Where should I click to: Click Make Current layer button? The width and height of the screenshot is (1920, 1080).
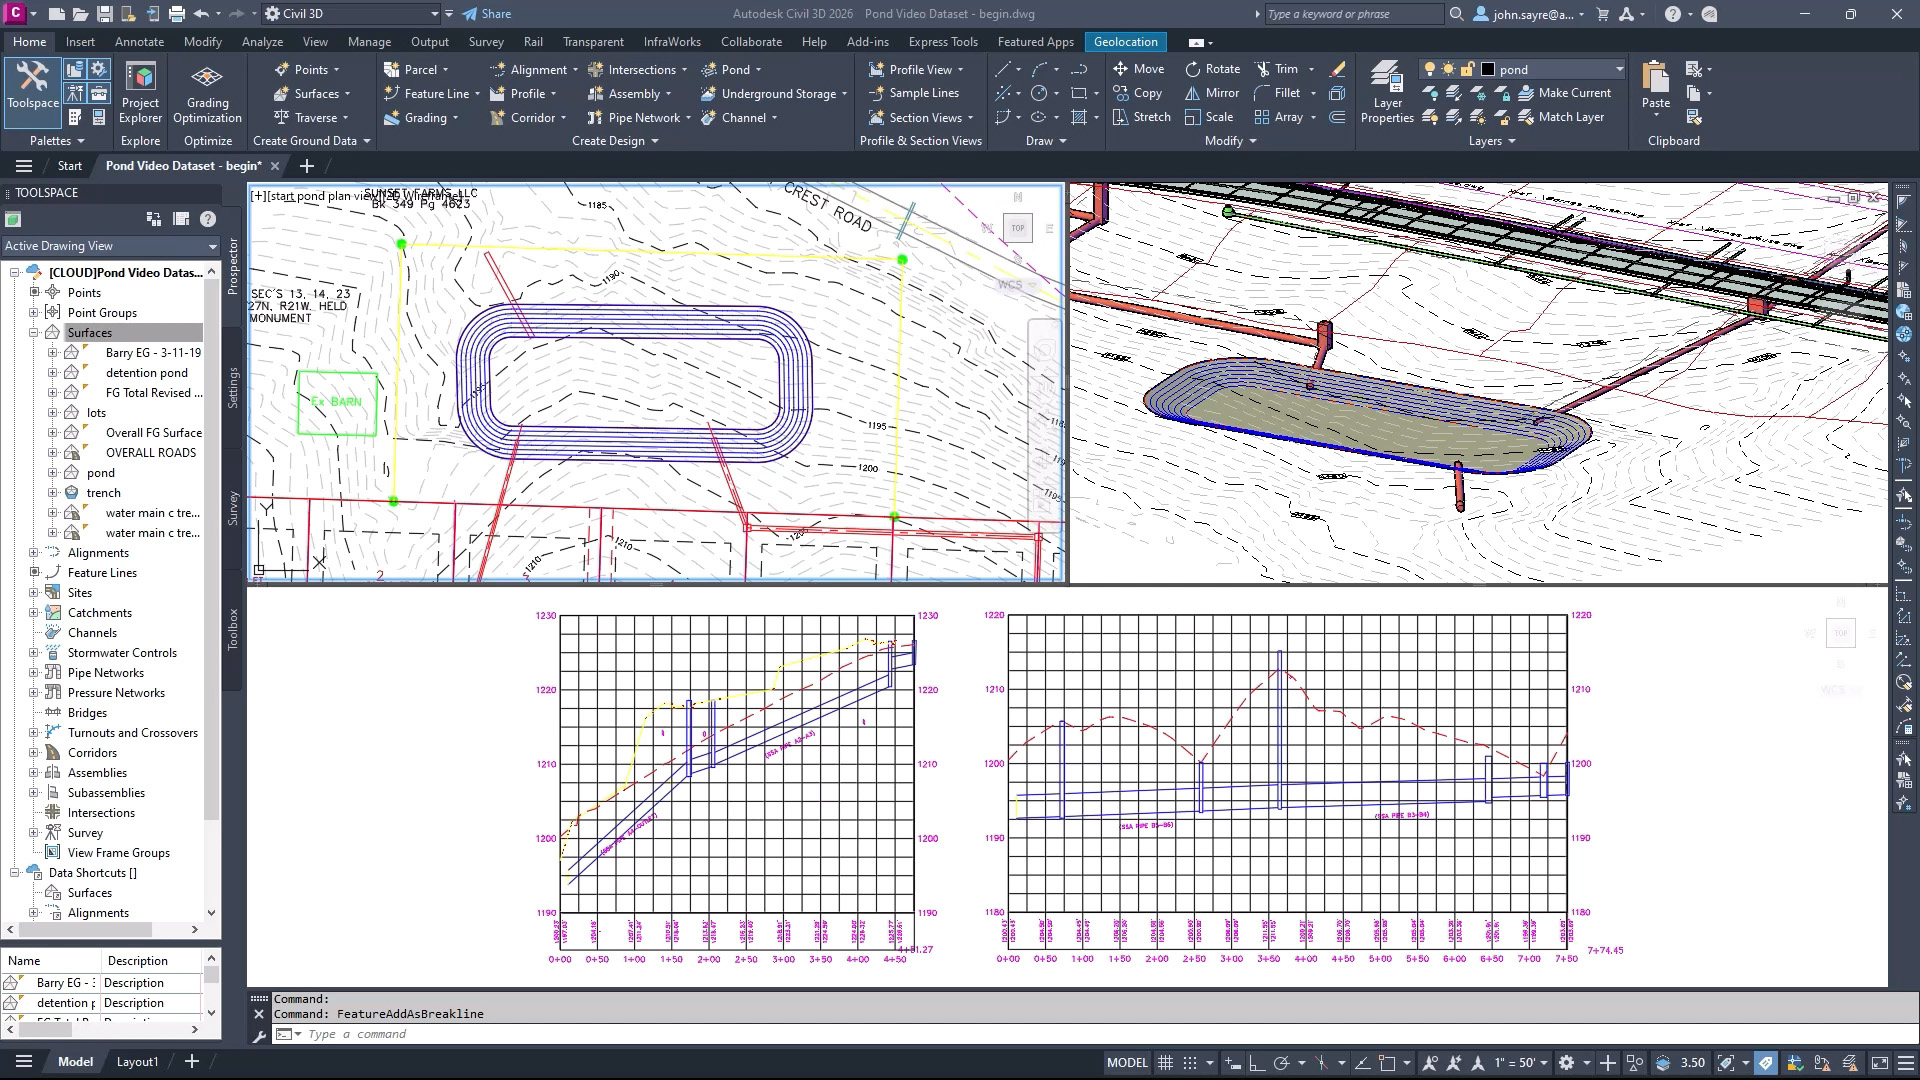pyautogui.click(x=1565, y=93)
